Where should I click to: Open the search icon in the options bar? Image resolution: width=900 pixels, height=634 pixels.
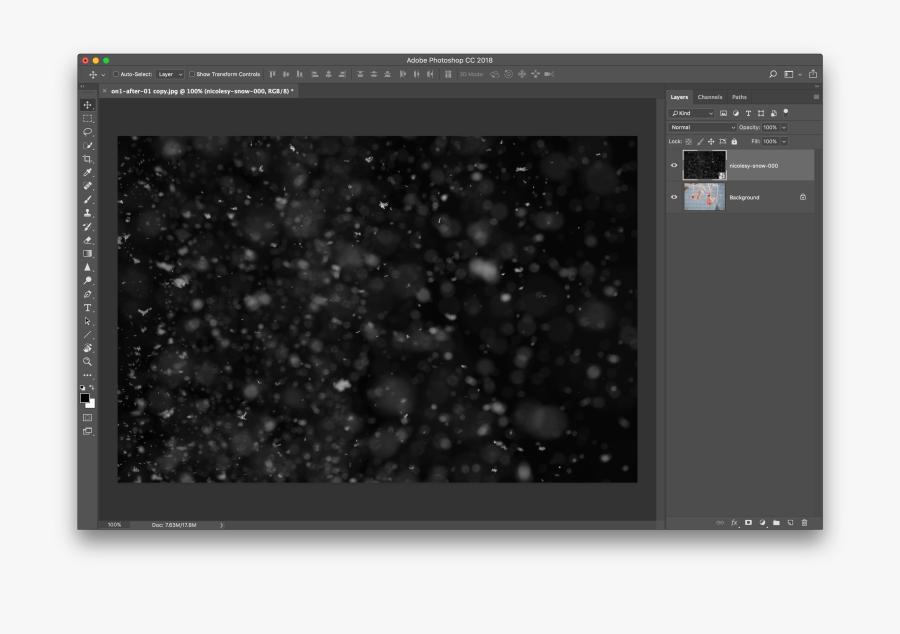771,73
